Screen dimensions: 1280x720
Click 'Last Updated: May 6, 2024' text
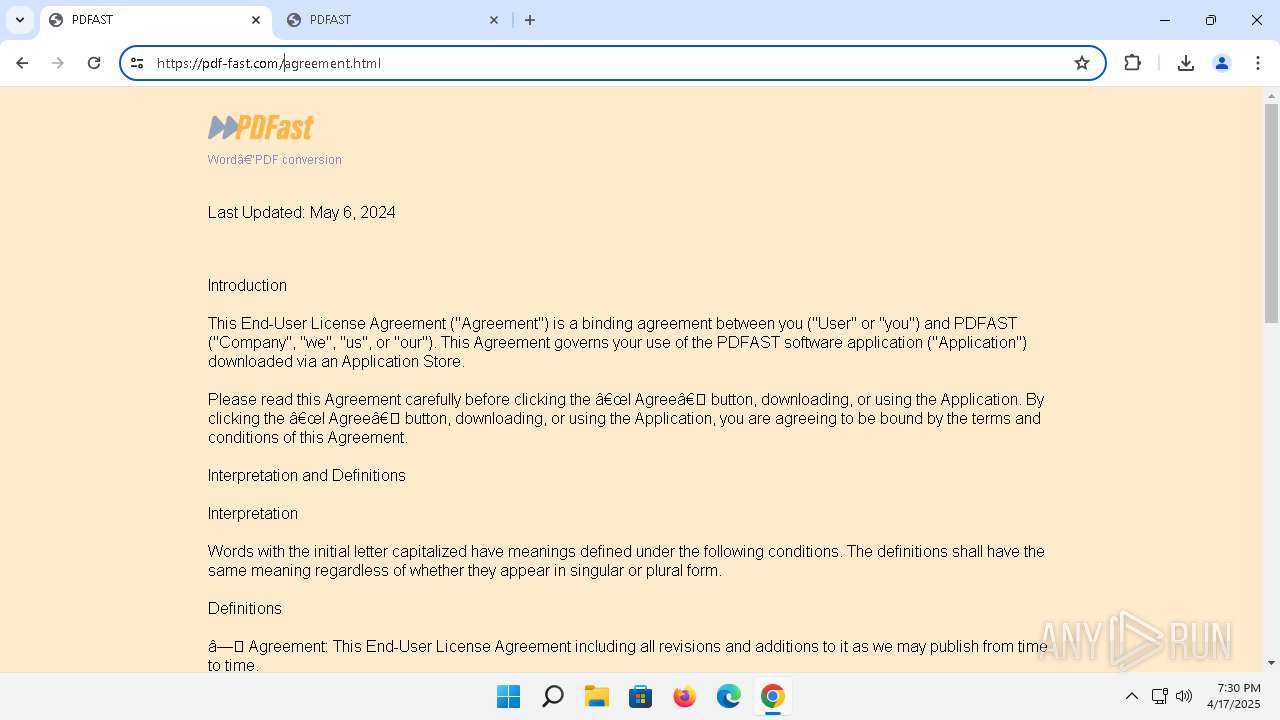[x=302, y=212]
